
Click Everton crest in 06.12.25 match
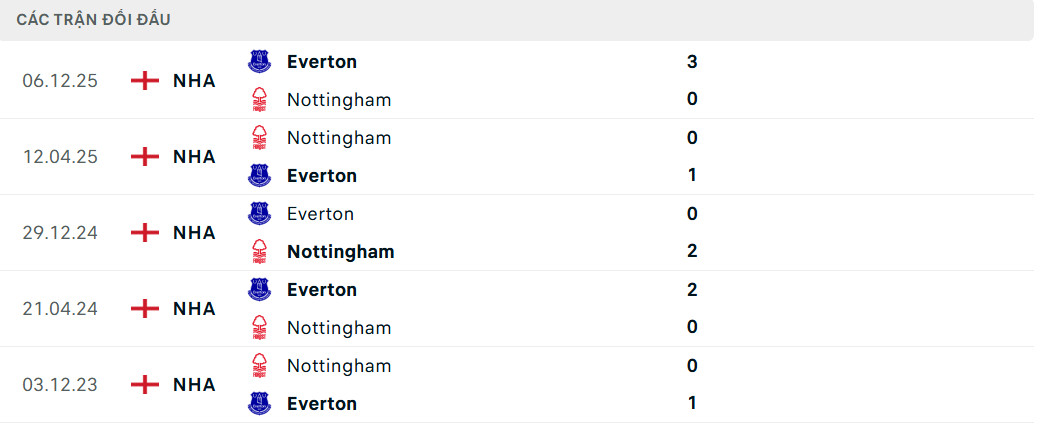tap(259, 62)
